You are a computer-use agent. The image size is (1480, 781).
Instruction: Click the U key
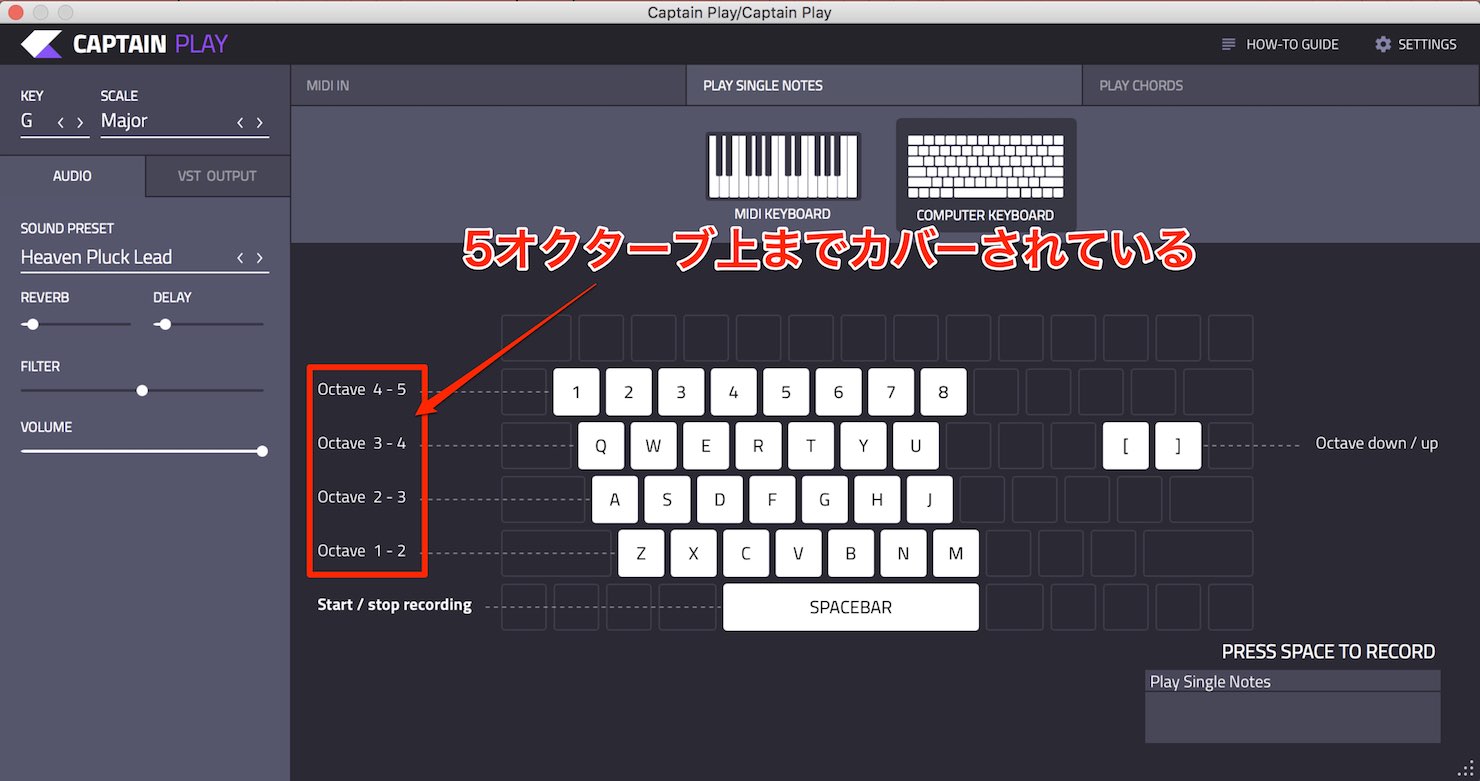pyautogui.click(x=915, y=446)
